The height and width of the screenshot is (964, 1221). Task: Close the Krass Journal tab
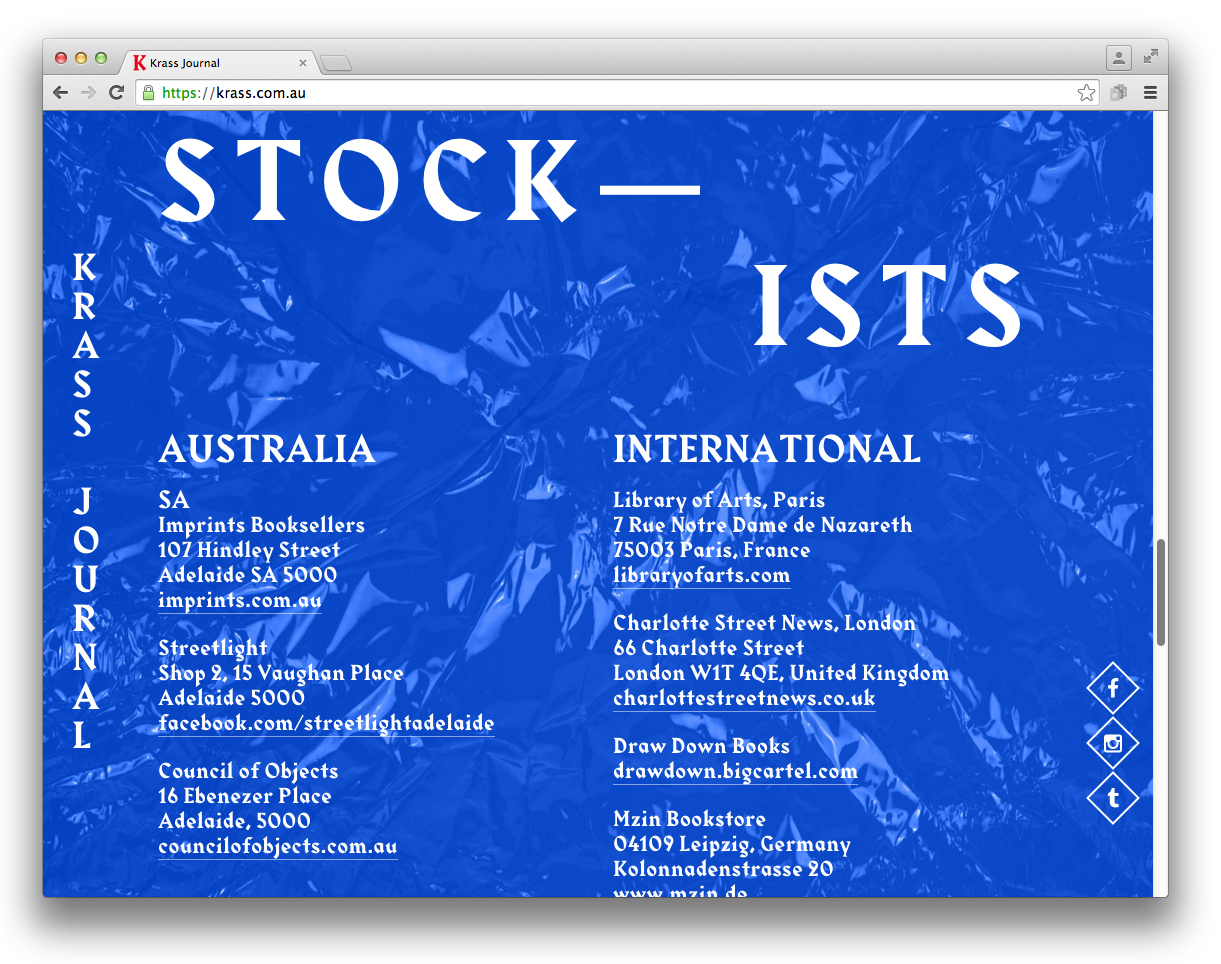point(303,63)
